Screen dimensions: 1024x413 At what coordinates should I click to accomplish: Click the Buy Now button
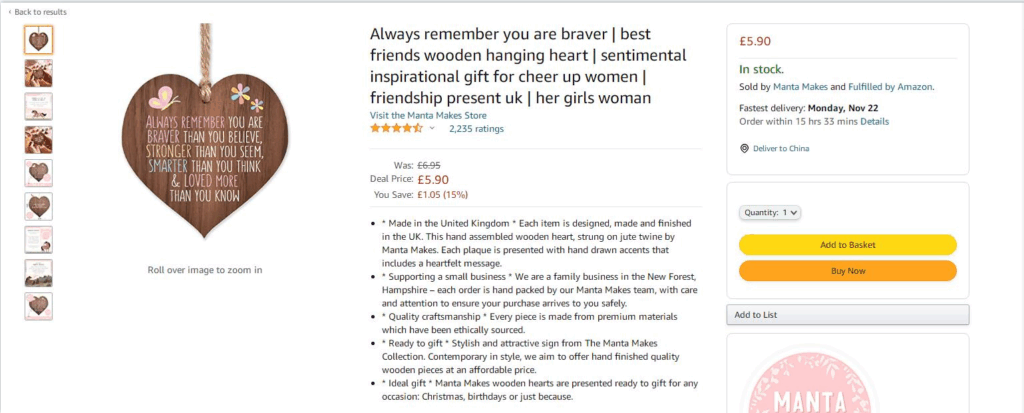tap(848, 271)
